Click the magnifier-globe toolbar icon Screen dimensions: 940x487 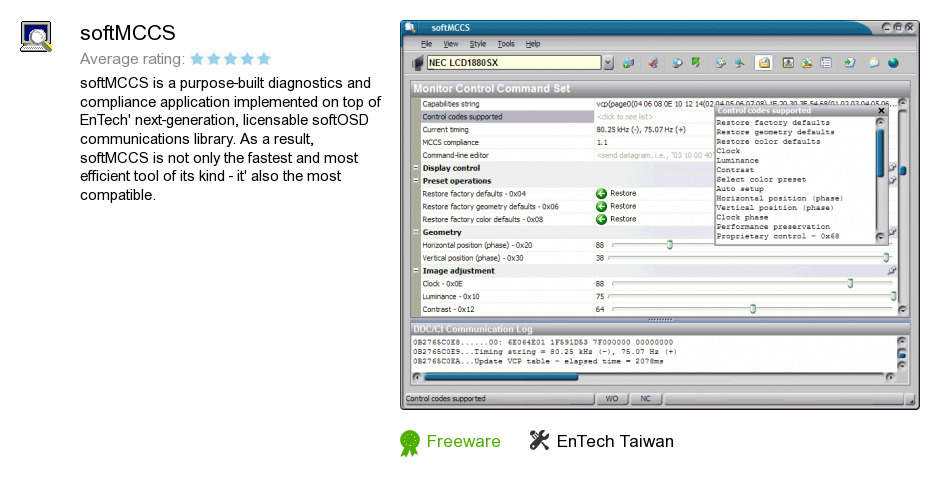677,62
